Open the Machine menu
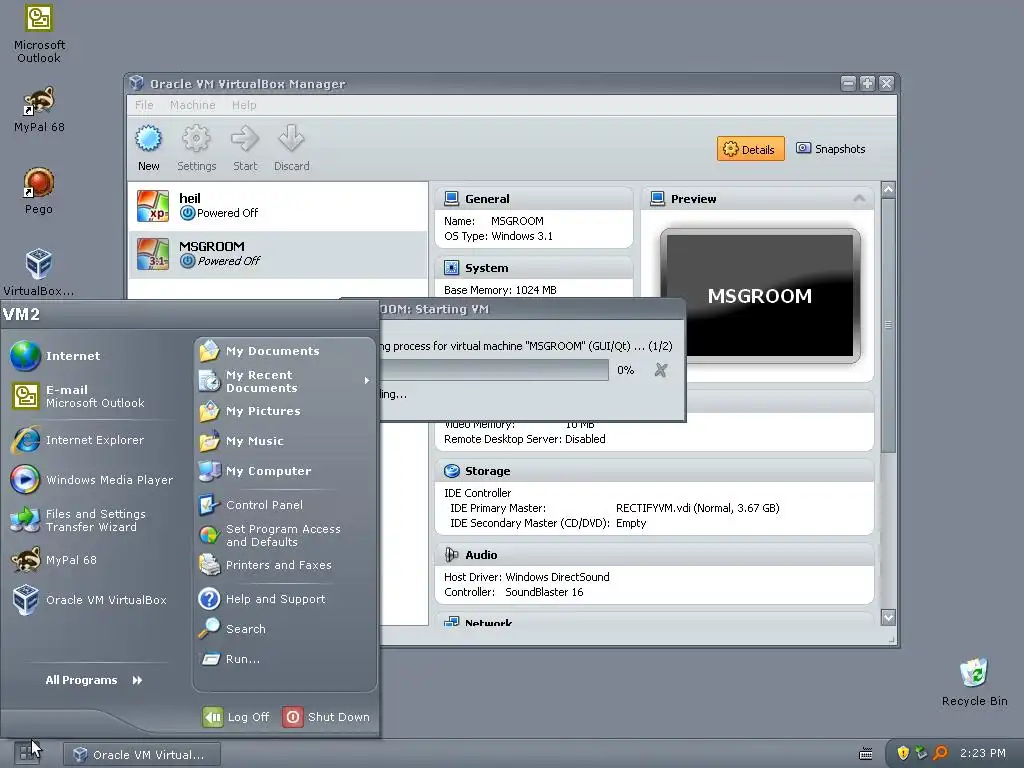Image resolution: width=1024 pixels, height=768 pixels. (x=193, y=105)
